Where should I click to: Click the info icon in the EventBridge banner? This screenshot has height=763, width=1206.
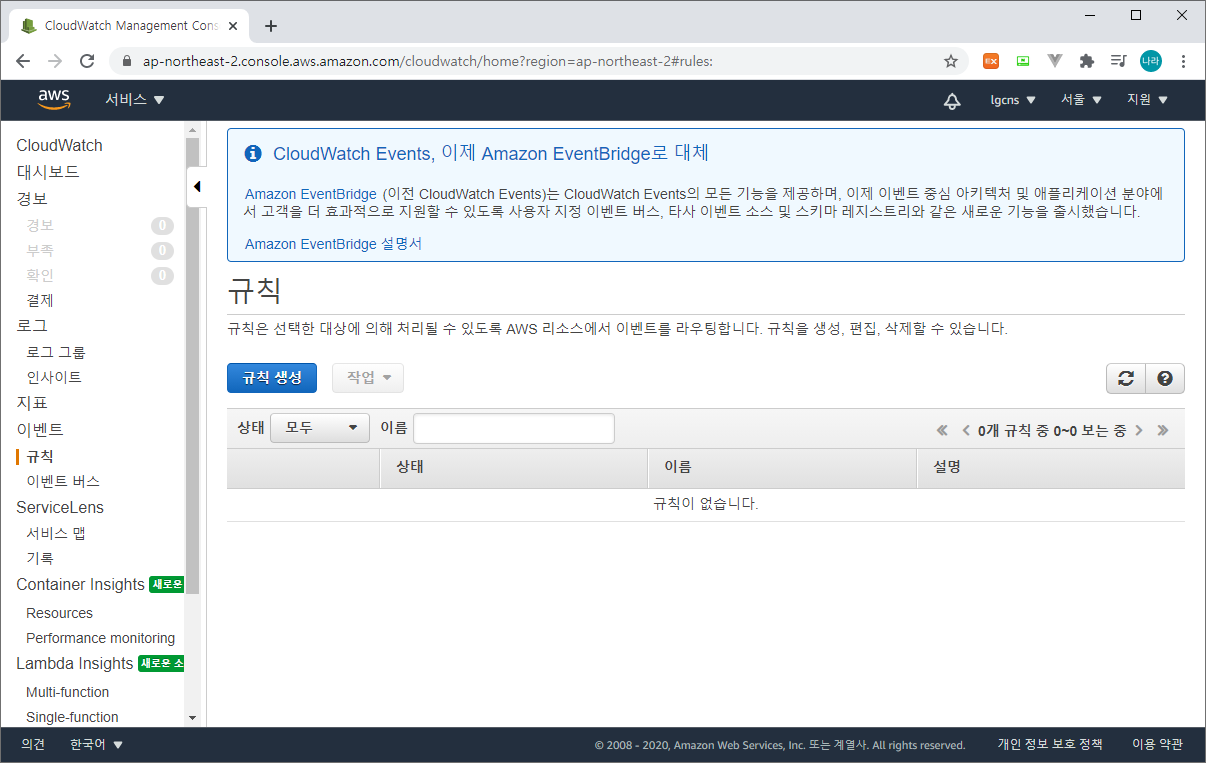[253, 154]
